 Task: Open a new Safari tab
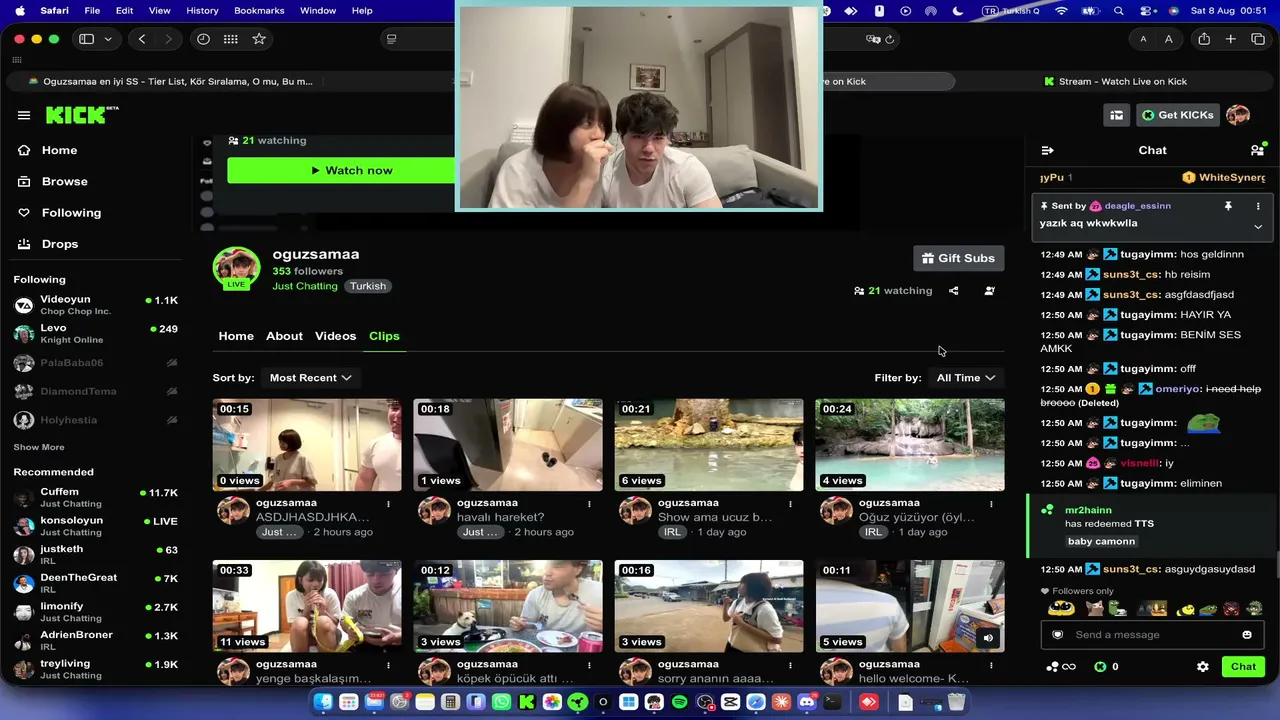pos(1231,39)
